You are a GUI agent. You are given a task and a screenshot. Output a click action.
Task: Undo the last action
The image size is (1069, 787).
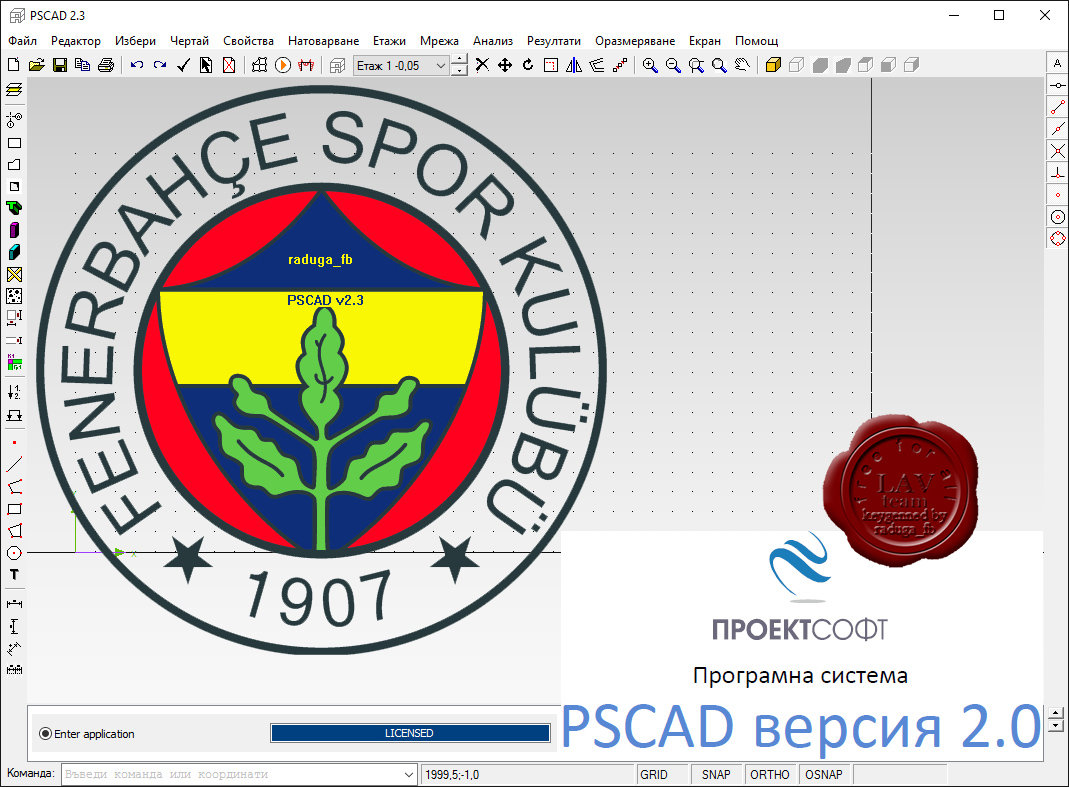137,65
